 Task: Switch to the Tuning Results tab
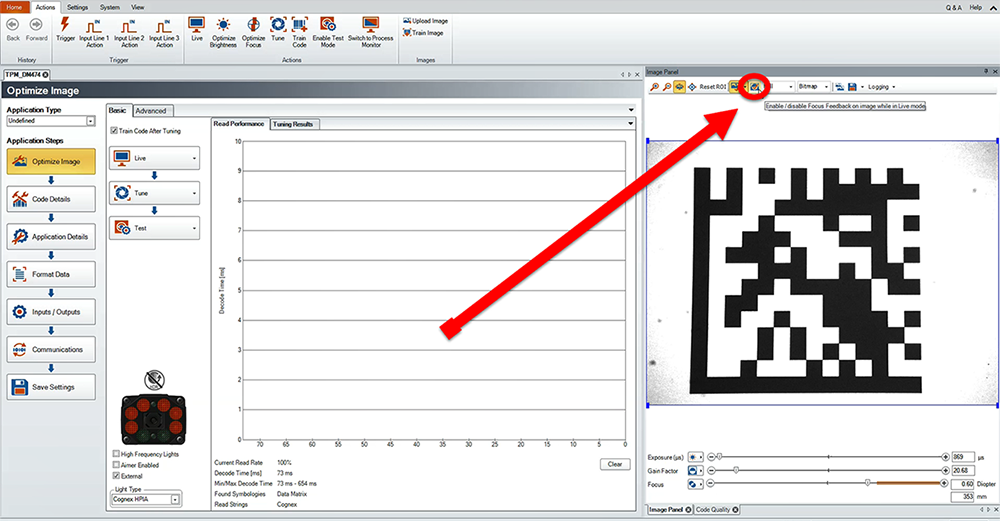pyautogui.click(x=294, y=124)
